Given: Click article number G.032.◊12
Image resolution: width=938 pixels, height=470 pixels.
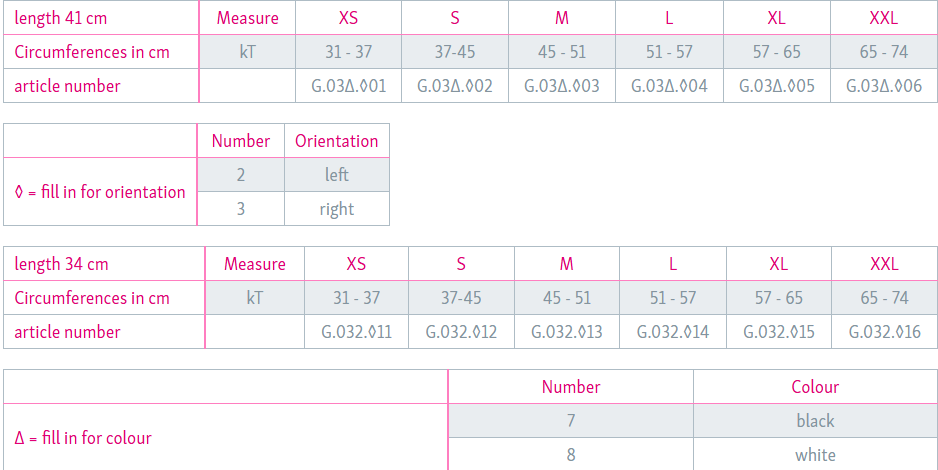Looking at the screenshot, I should tap(461, 332).
